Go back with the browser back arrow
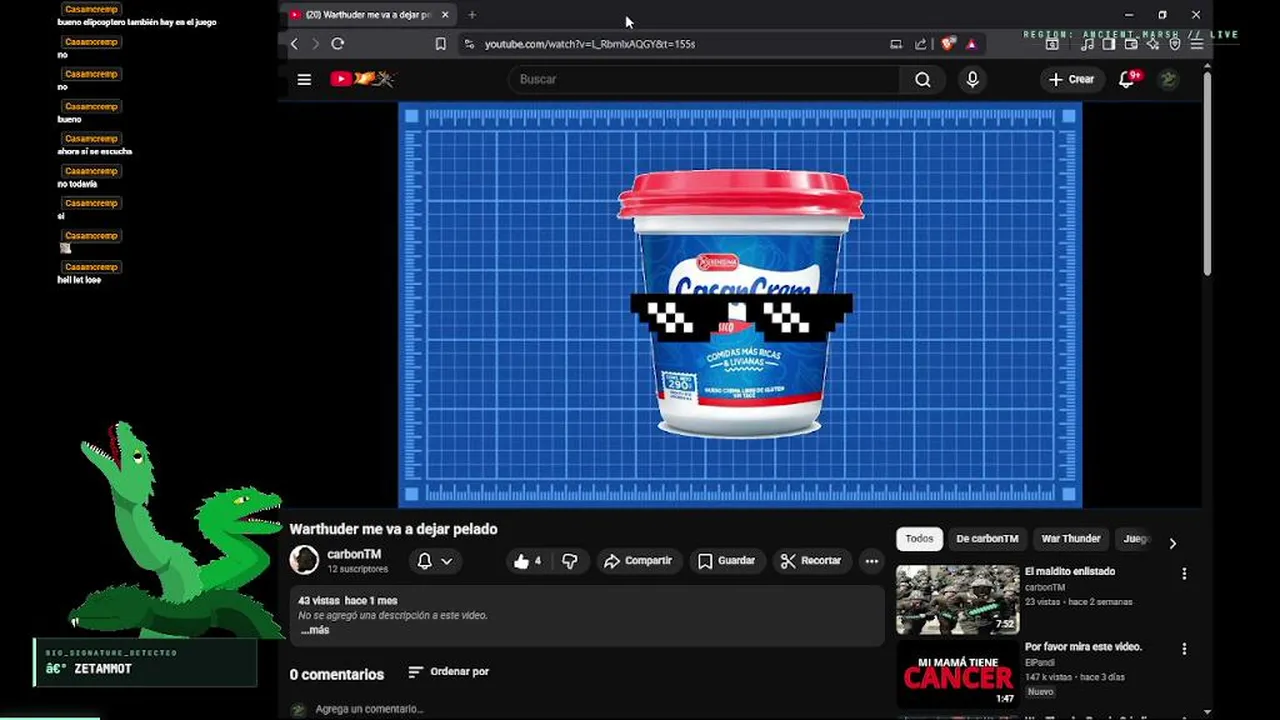 (x=294, y=44)
